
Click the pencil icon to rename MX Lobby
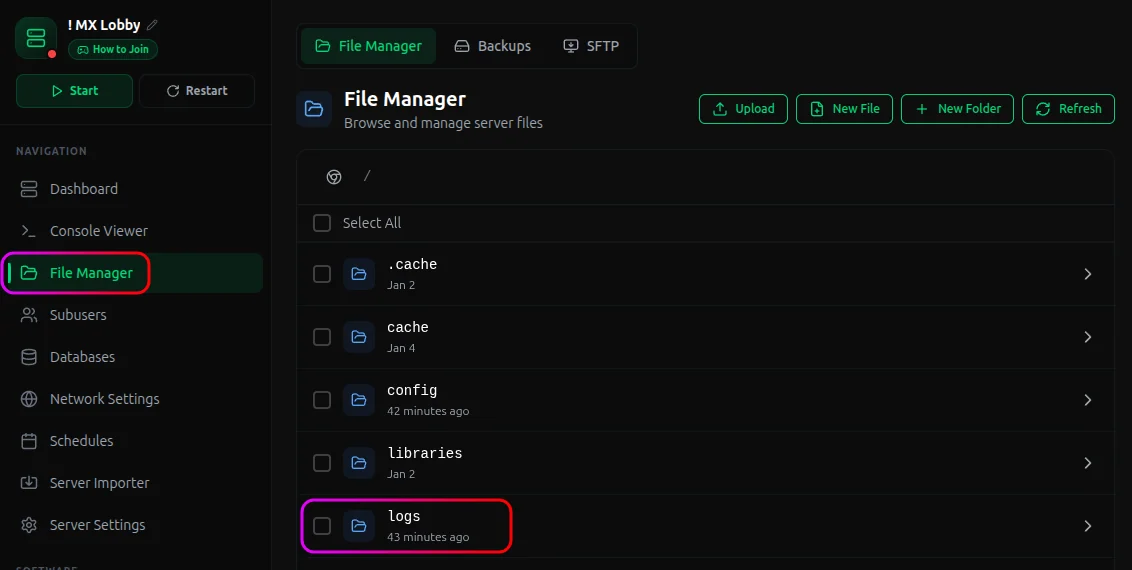coord(152,25)
